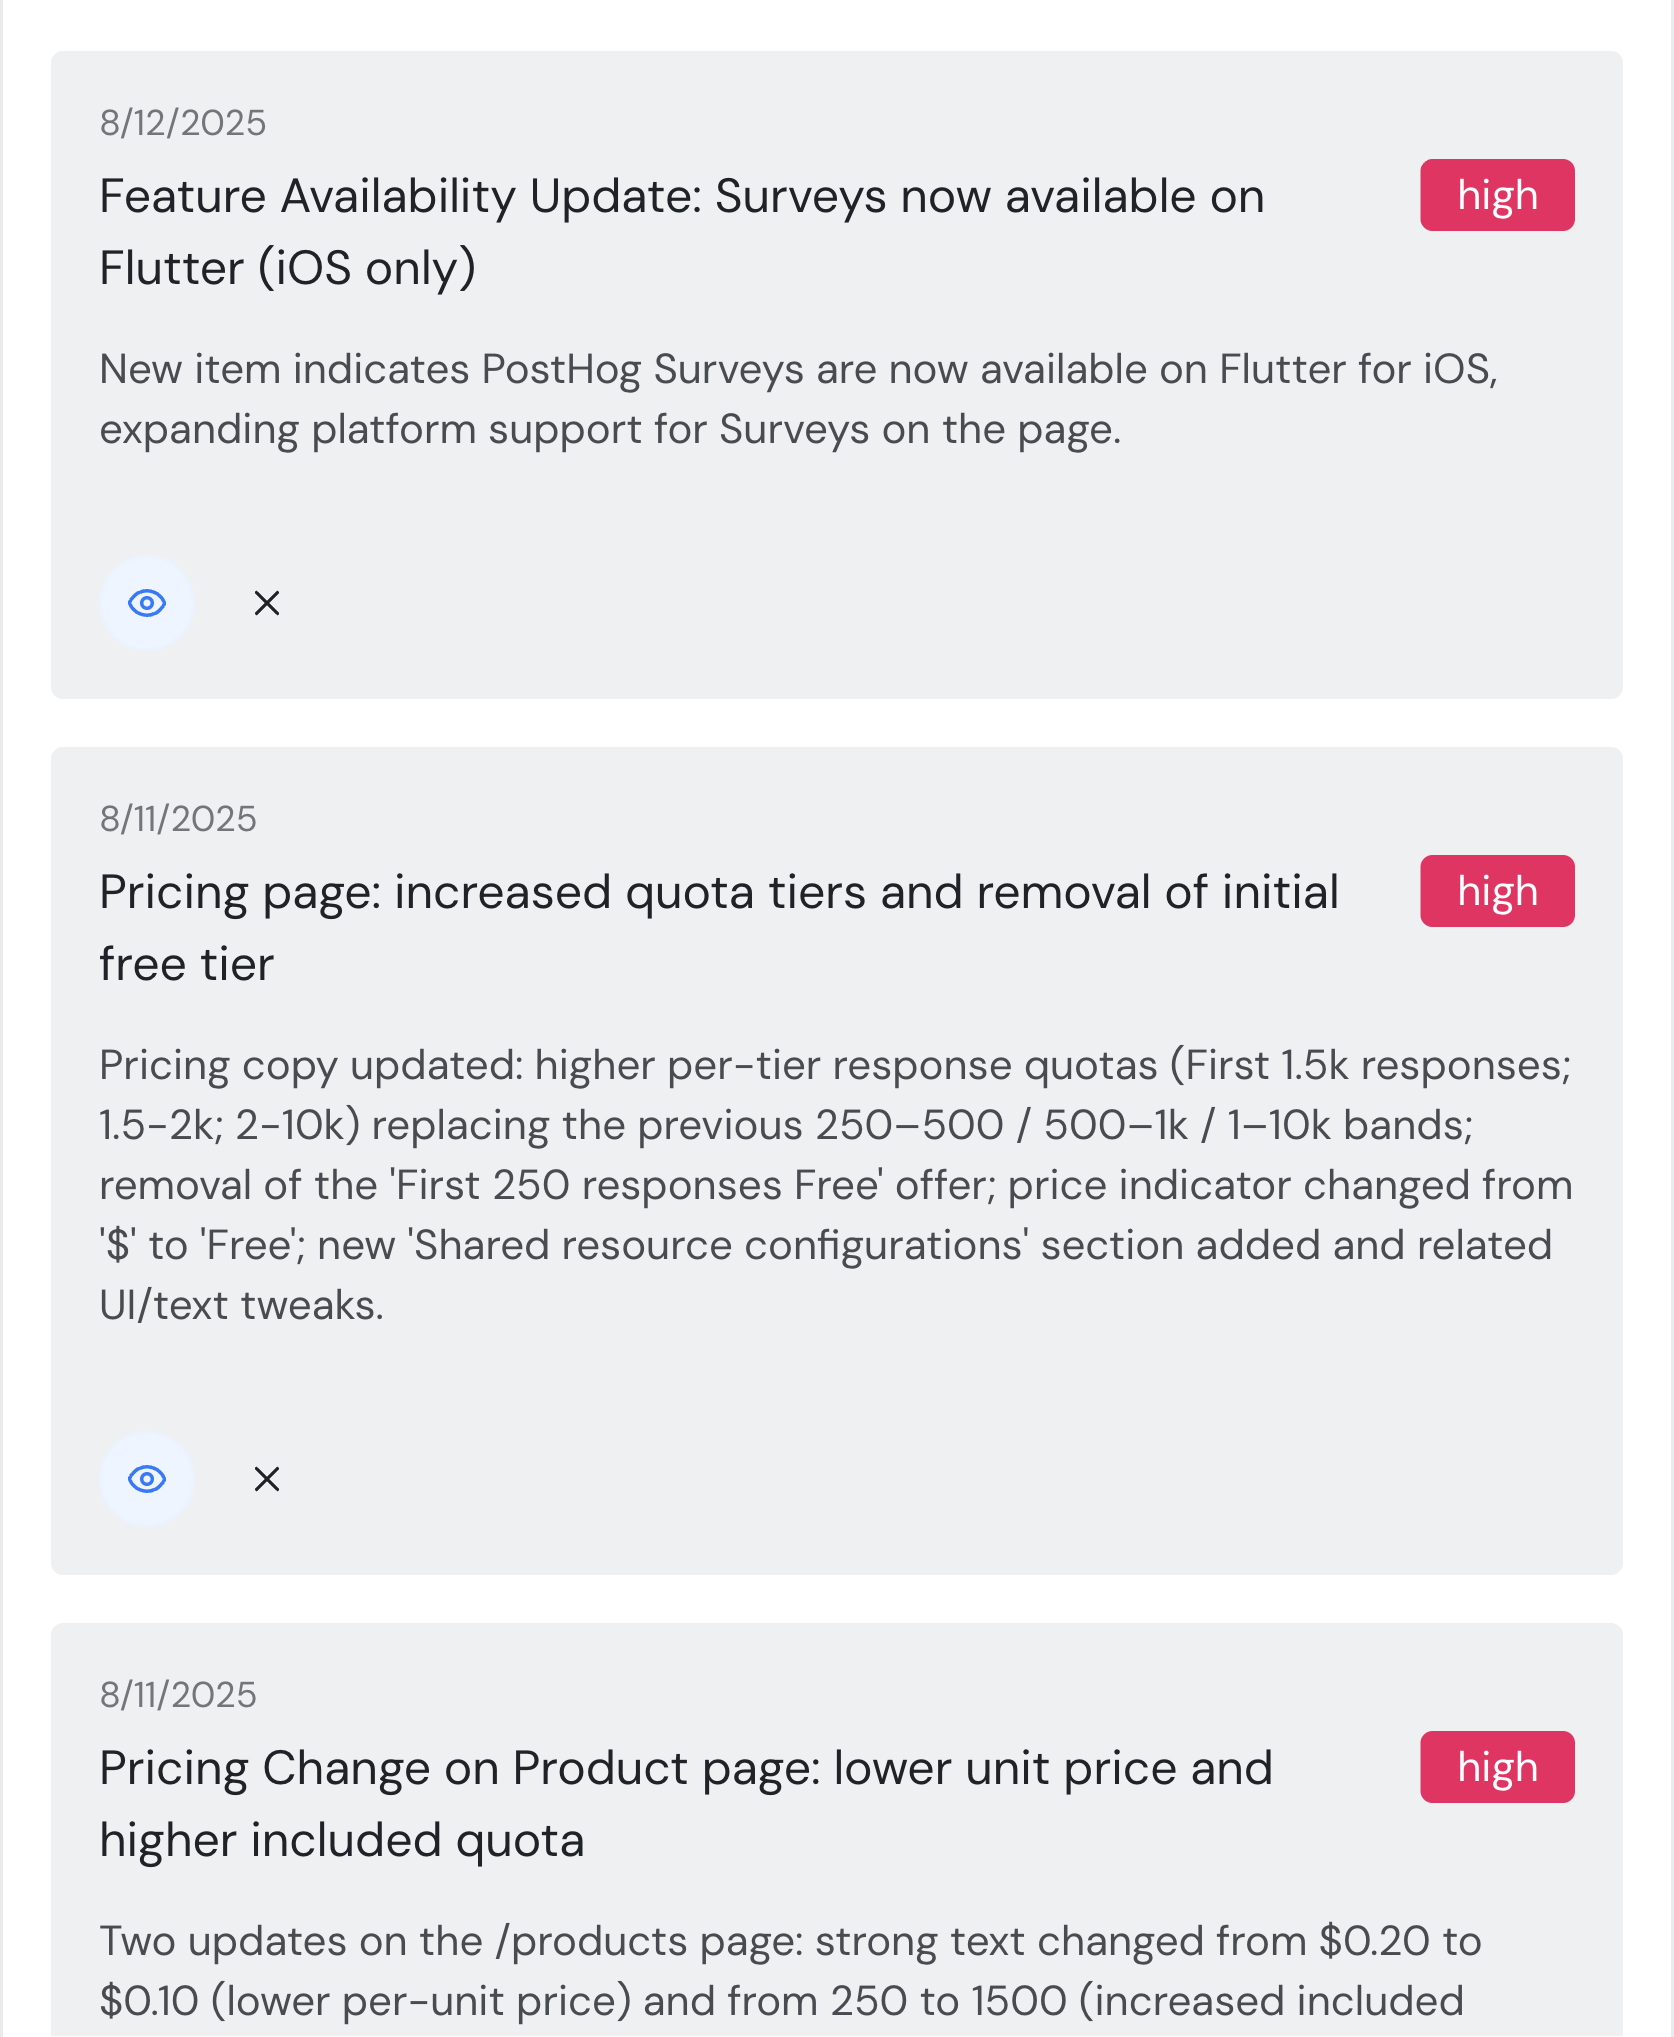The image size is (1674, 2037).
Task: Click the eye icon on the quota tiers card
Action: [x=147, y=1479]
